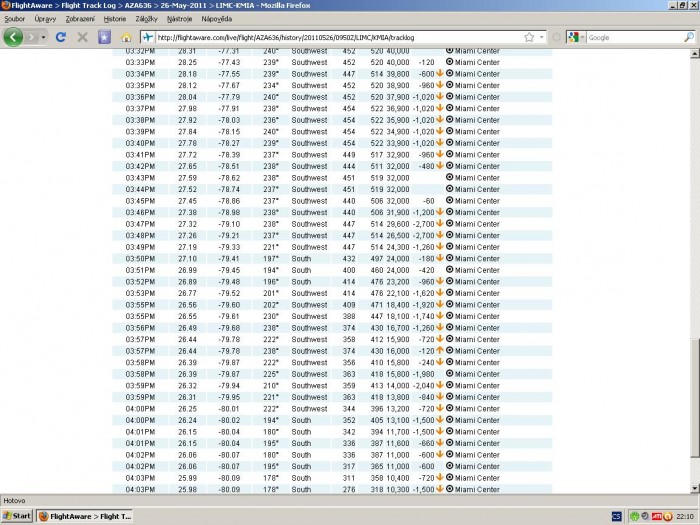Image resolution: width=700 pixels, height=525 pixels.
Task: Click the FlightAware Firefox taskbar button
Action: click(85, 516)
